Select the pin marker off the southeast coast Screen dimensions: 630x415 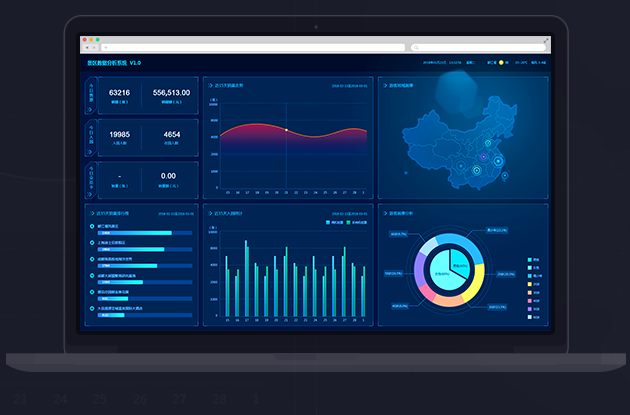(505, 176)
